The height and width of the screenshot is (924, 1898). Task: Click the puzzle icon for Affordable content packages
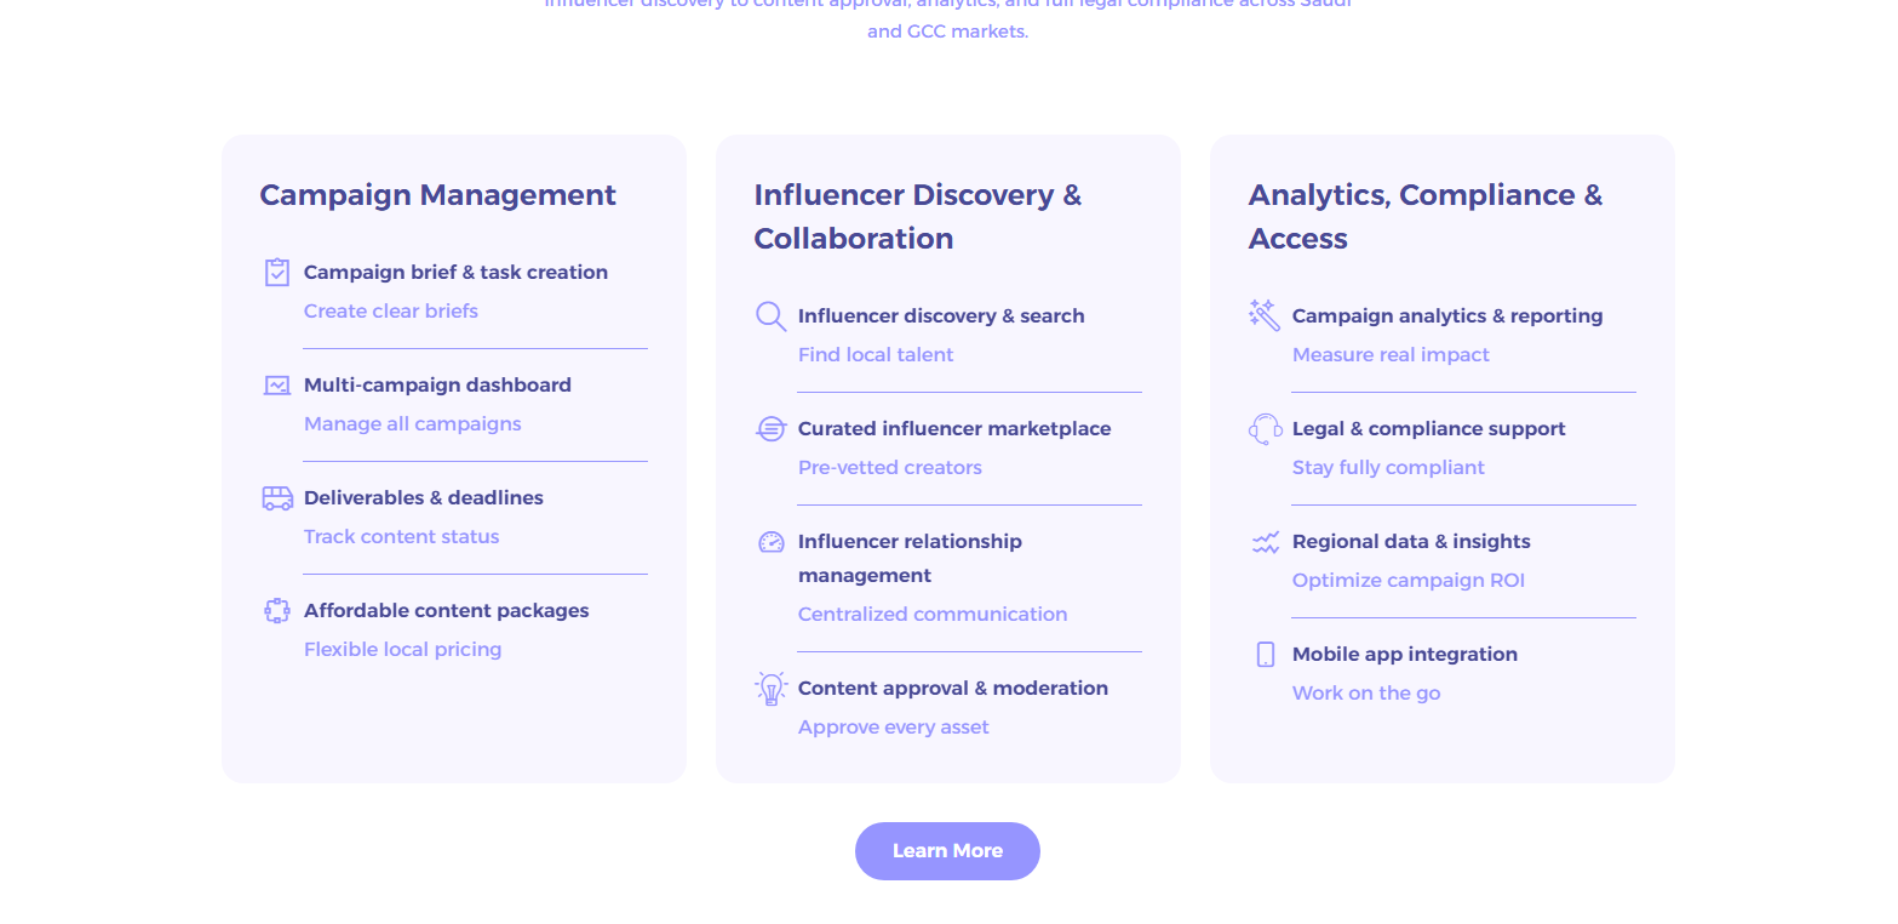pyautogui.click(x=277, y=611)
